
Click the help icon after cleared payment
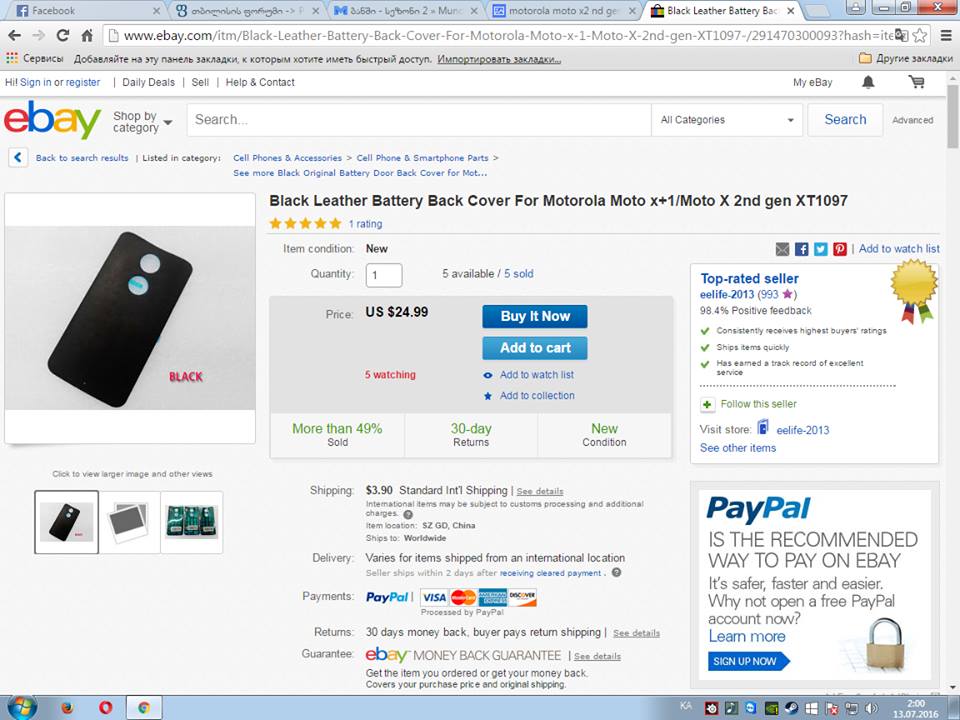coord(617,573)
